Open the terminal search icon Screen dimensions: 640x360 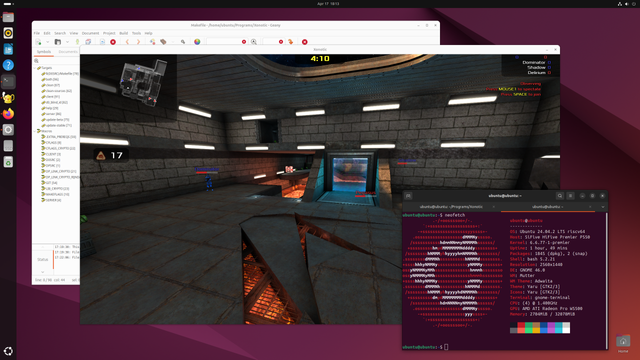560,196
